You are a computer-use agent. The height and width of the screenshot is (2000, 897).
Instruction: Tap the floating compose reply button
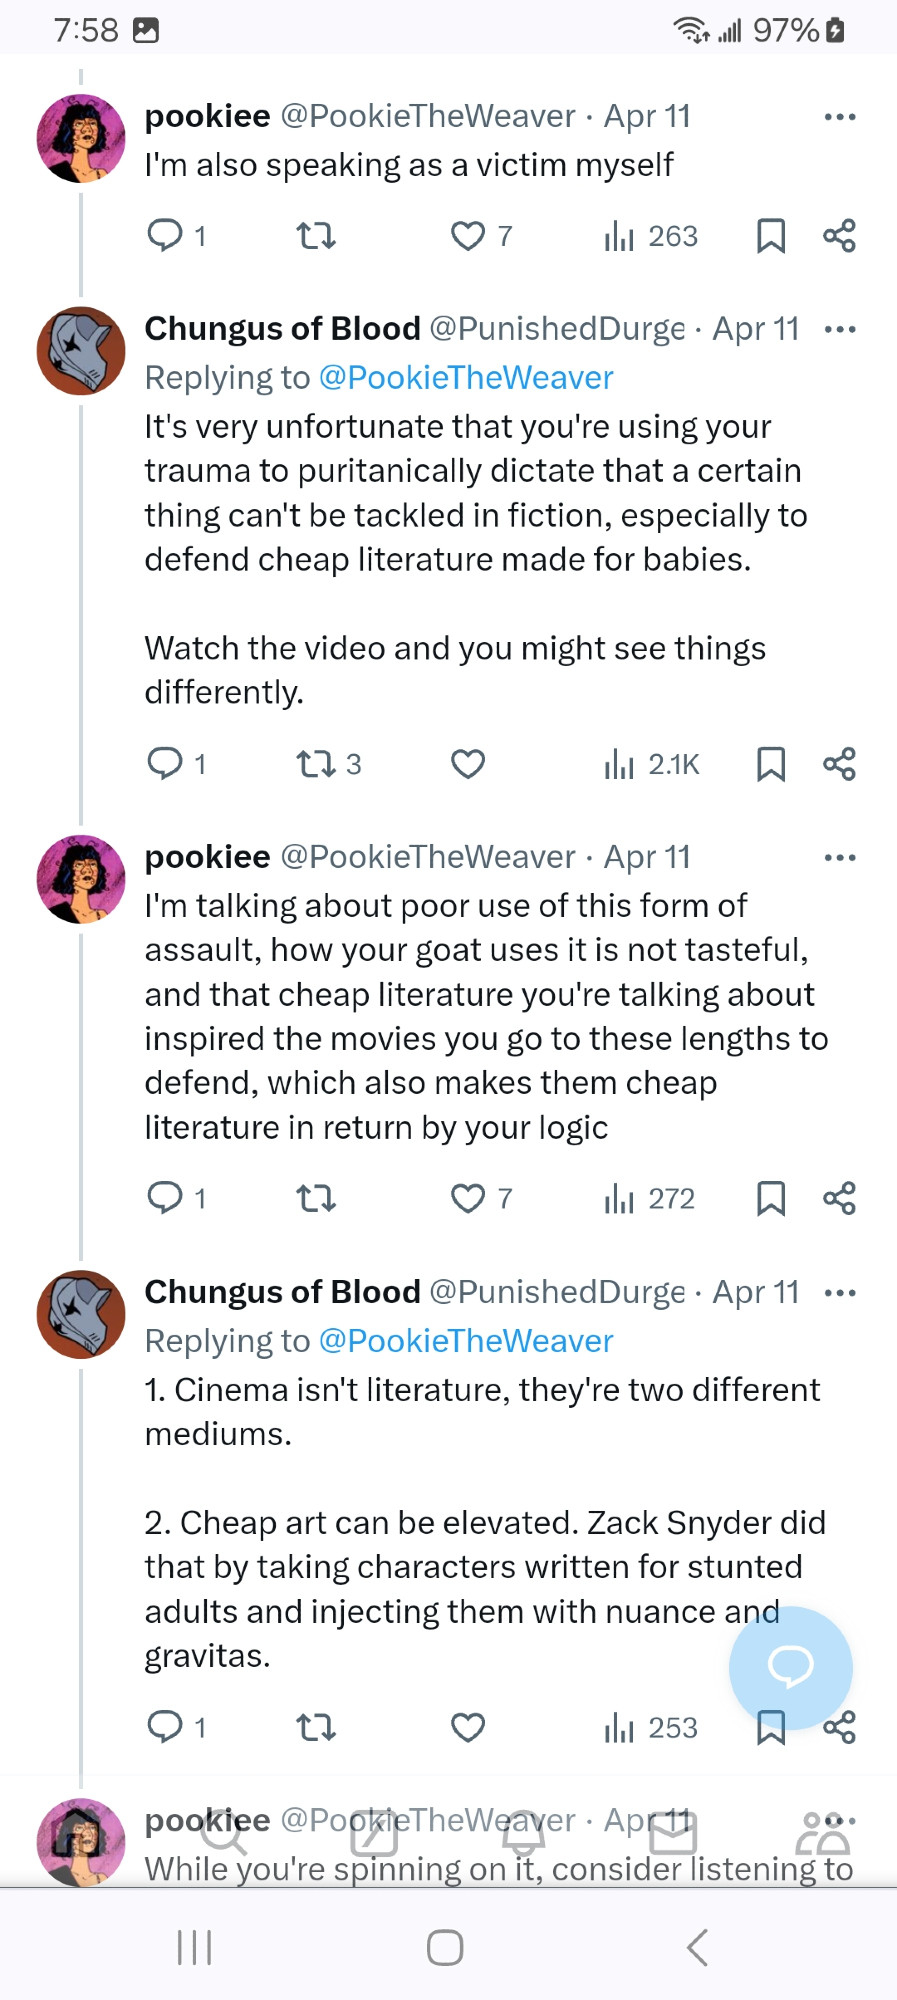[790, 1667]
